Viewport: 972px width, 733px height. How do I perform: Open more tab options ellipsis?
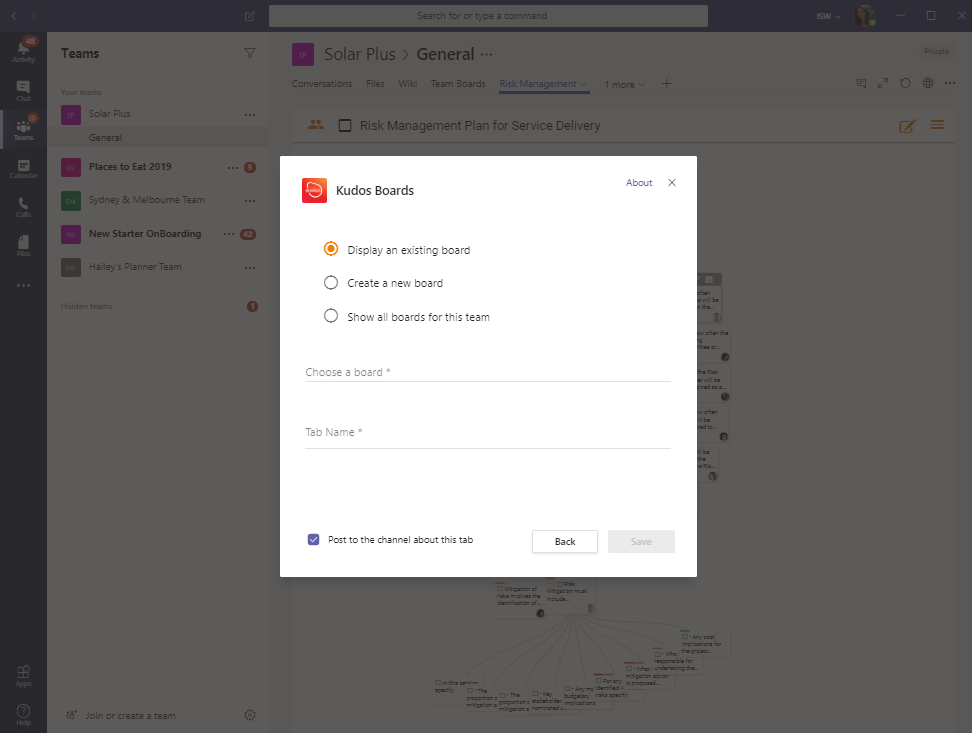[950, 83]
